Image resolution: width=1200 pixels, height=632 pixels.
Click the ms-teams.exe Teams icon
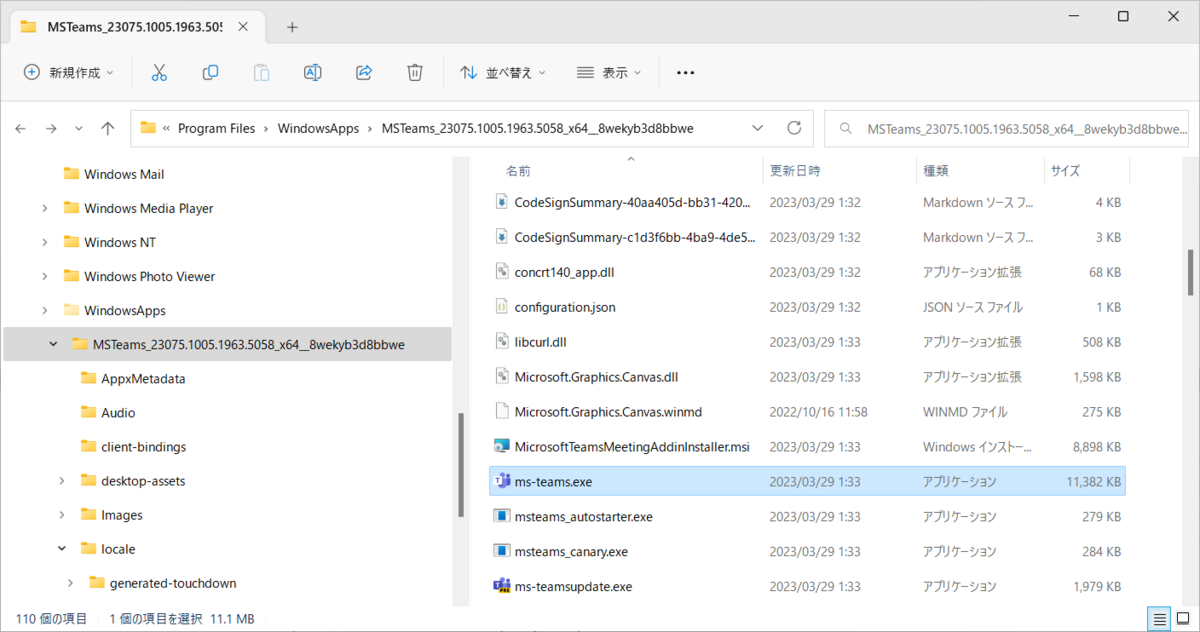click(x=502, y=481)
